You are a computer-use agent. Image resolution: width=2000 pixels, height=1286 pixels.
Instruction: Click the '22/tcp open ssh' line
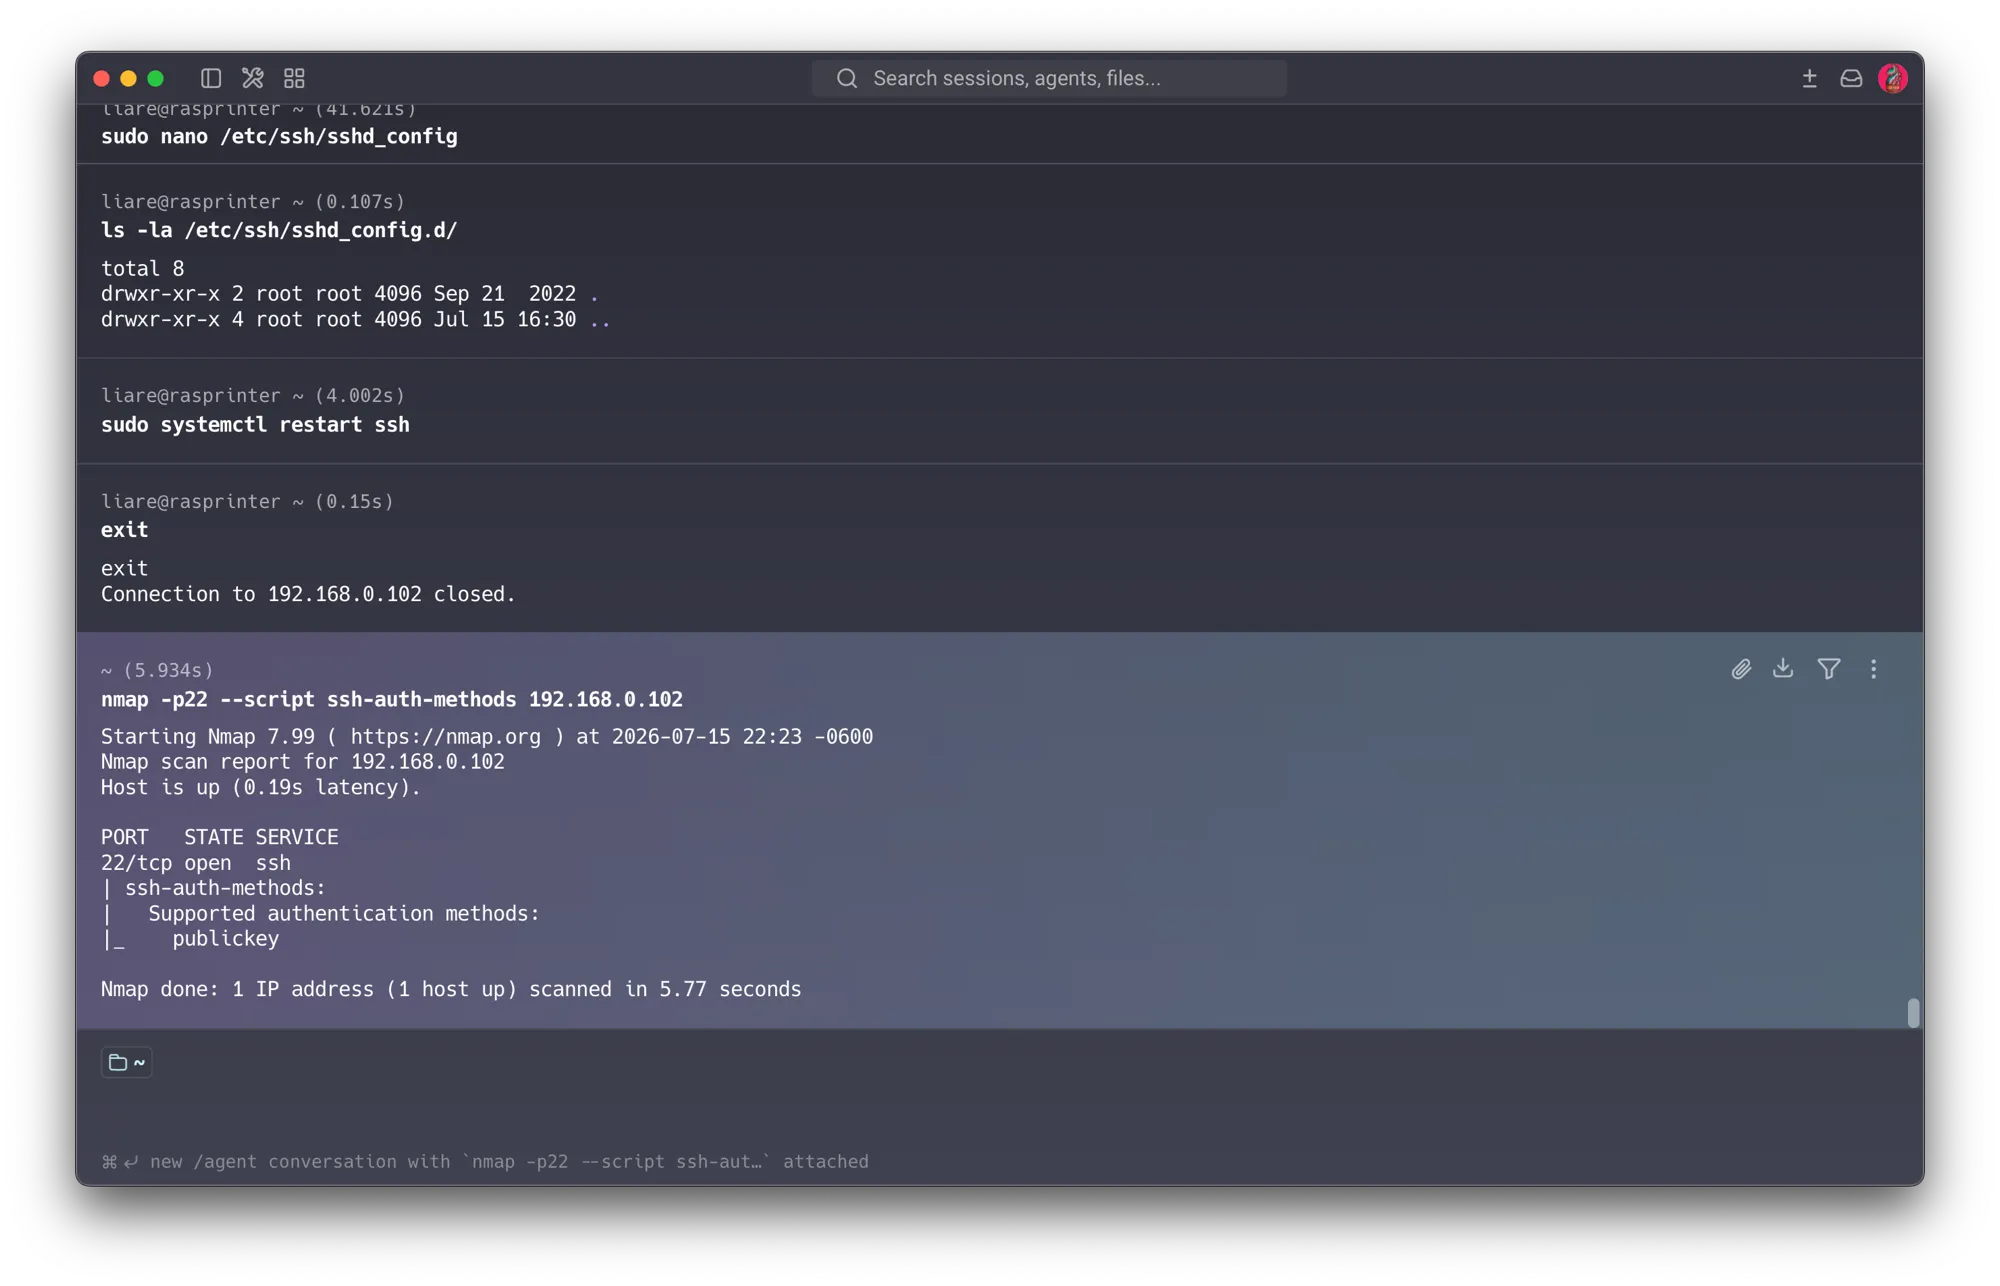pyautogui.click(x=196, y=863)
